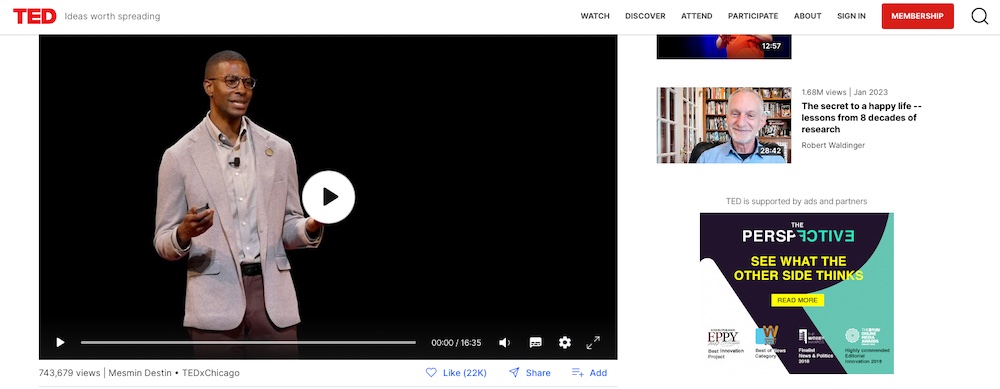Like the talk with the heart icon
The width and height of the screenshot is (1000, 389).
[x=431, y=372]
